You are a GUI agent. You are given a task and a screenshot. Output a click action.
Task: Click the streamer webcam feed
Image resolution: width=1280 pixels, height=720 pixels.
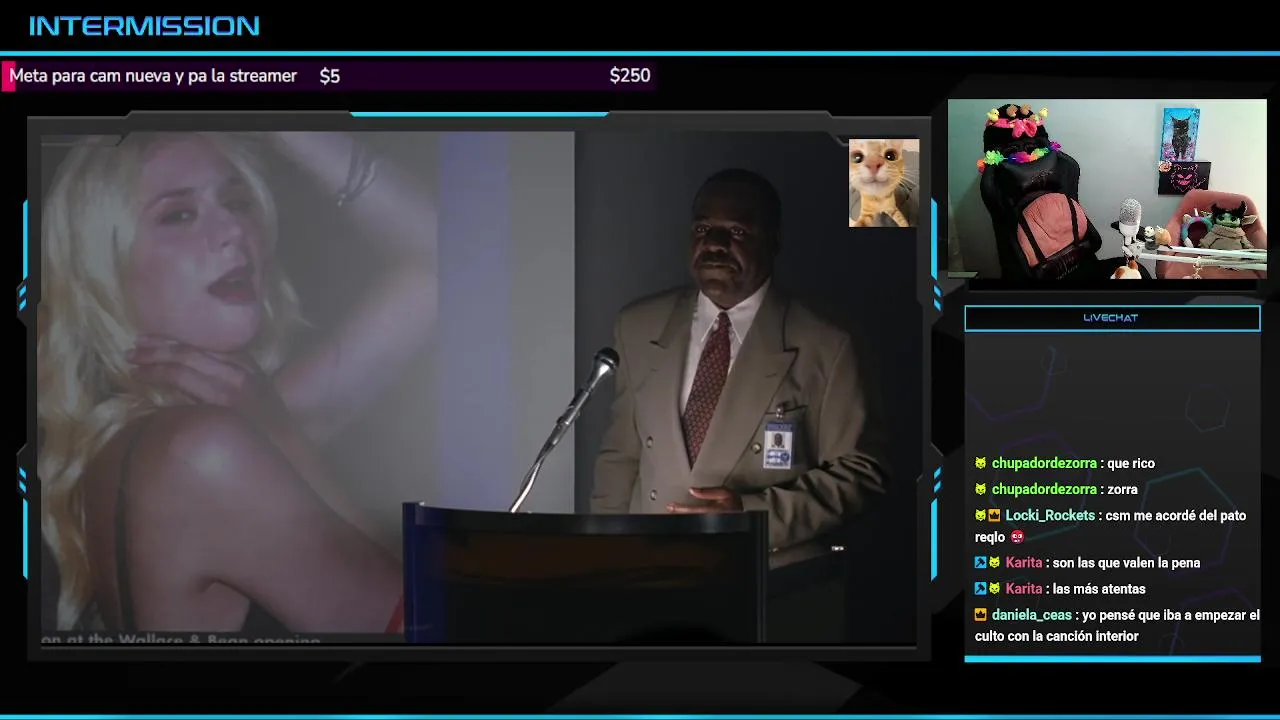(x=1107, y=189)
